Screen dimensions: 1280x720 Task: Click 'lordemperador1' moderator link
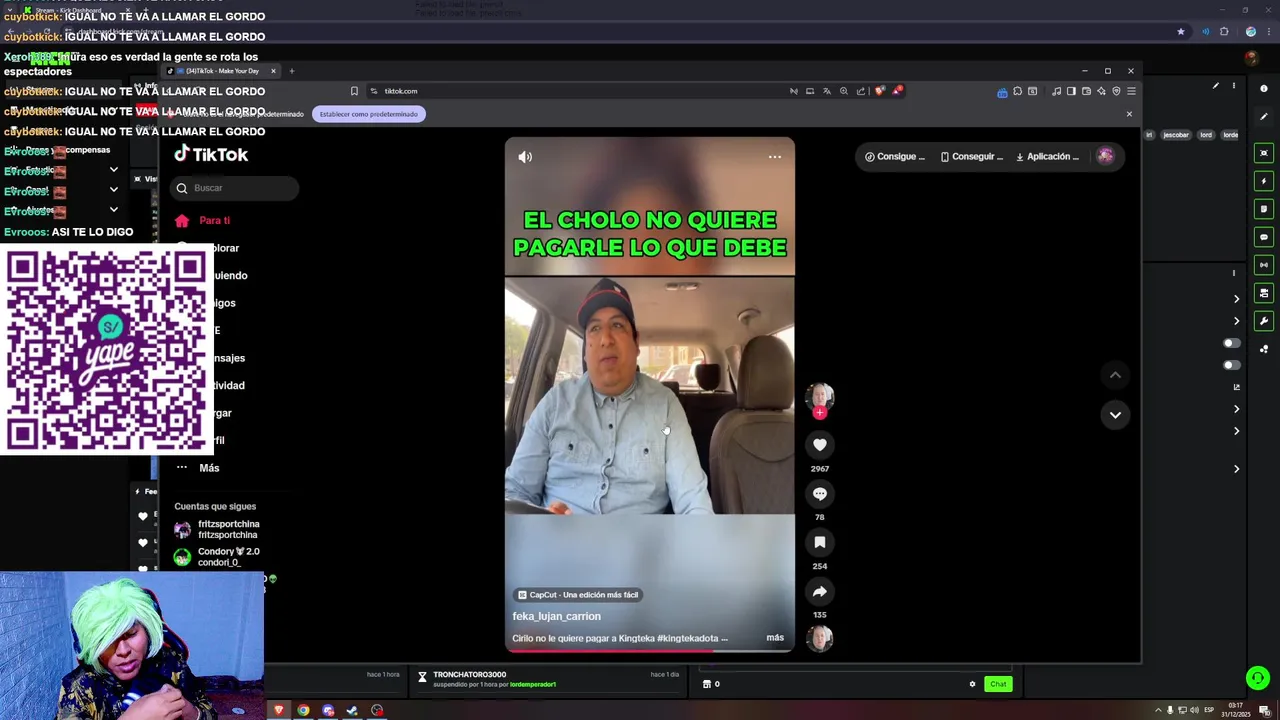[x=533, y=684]
